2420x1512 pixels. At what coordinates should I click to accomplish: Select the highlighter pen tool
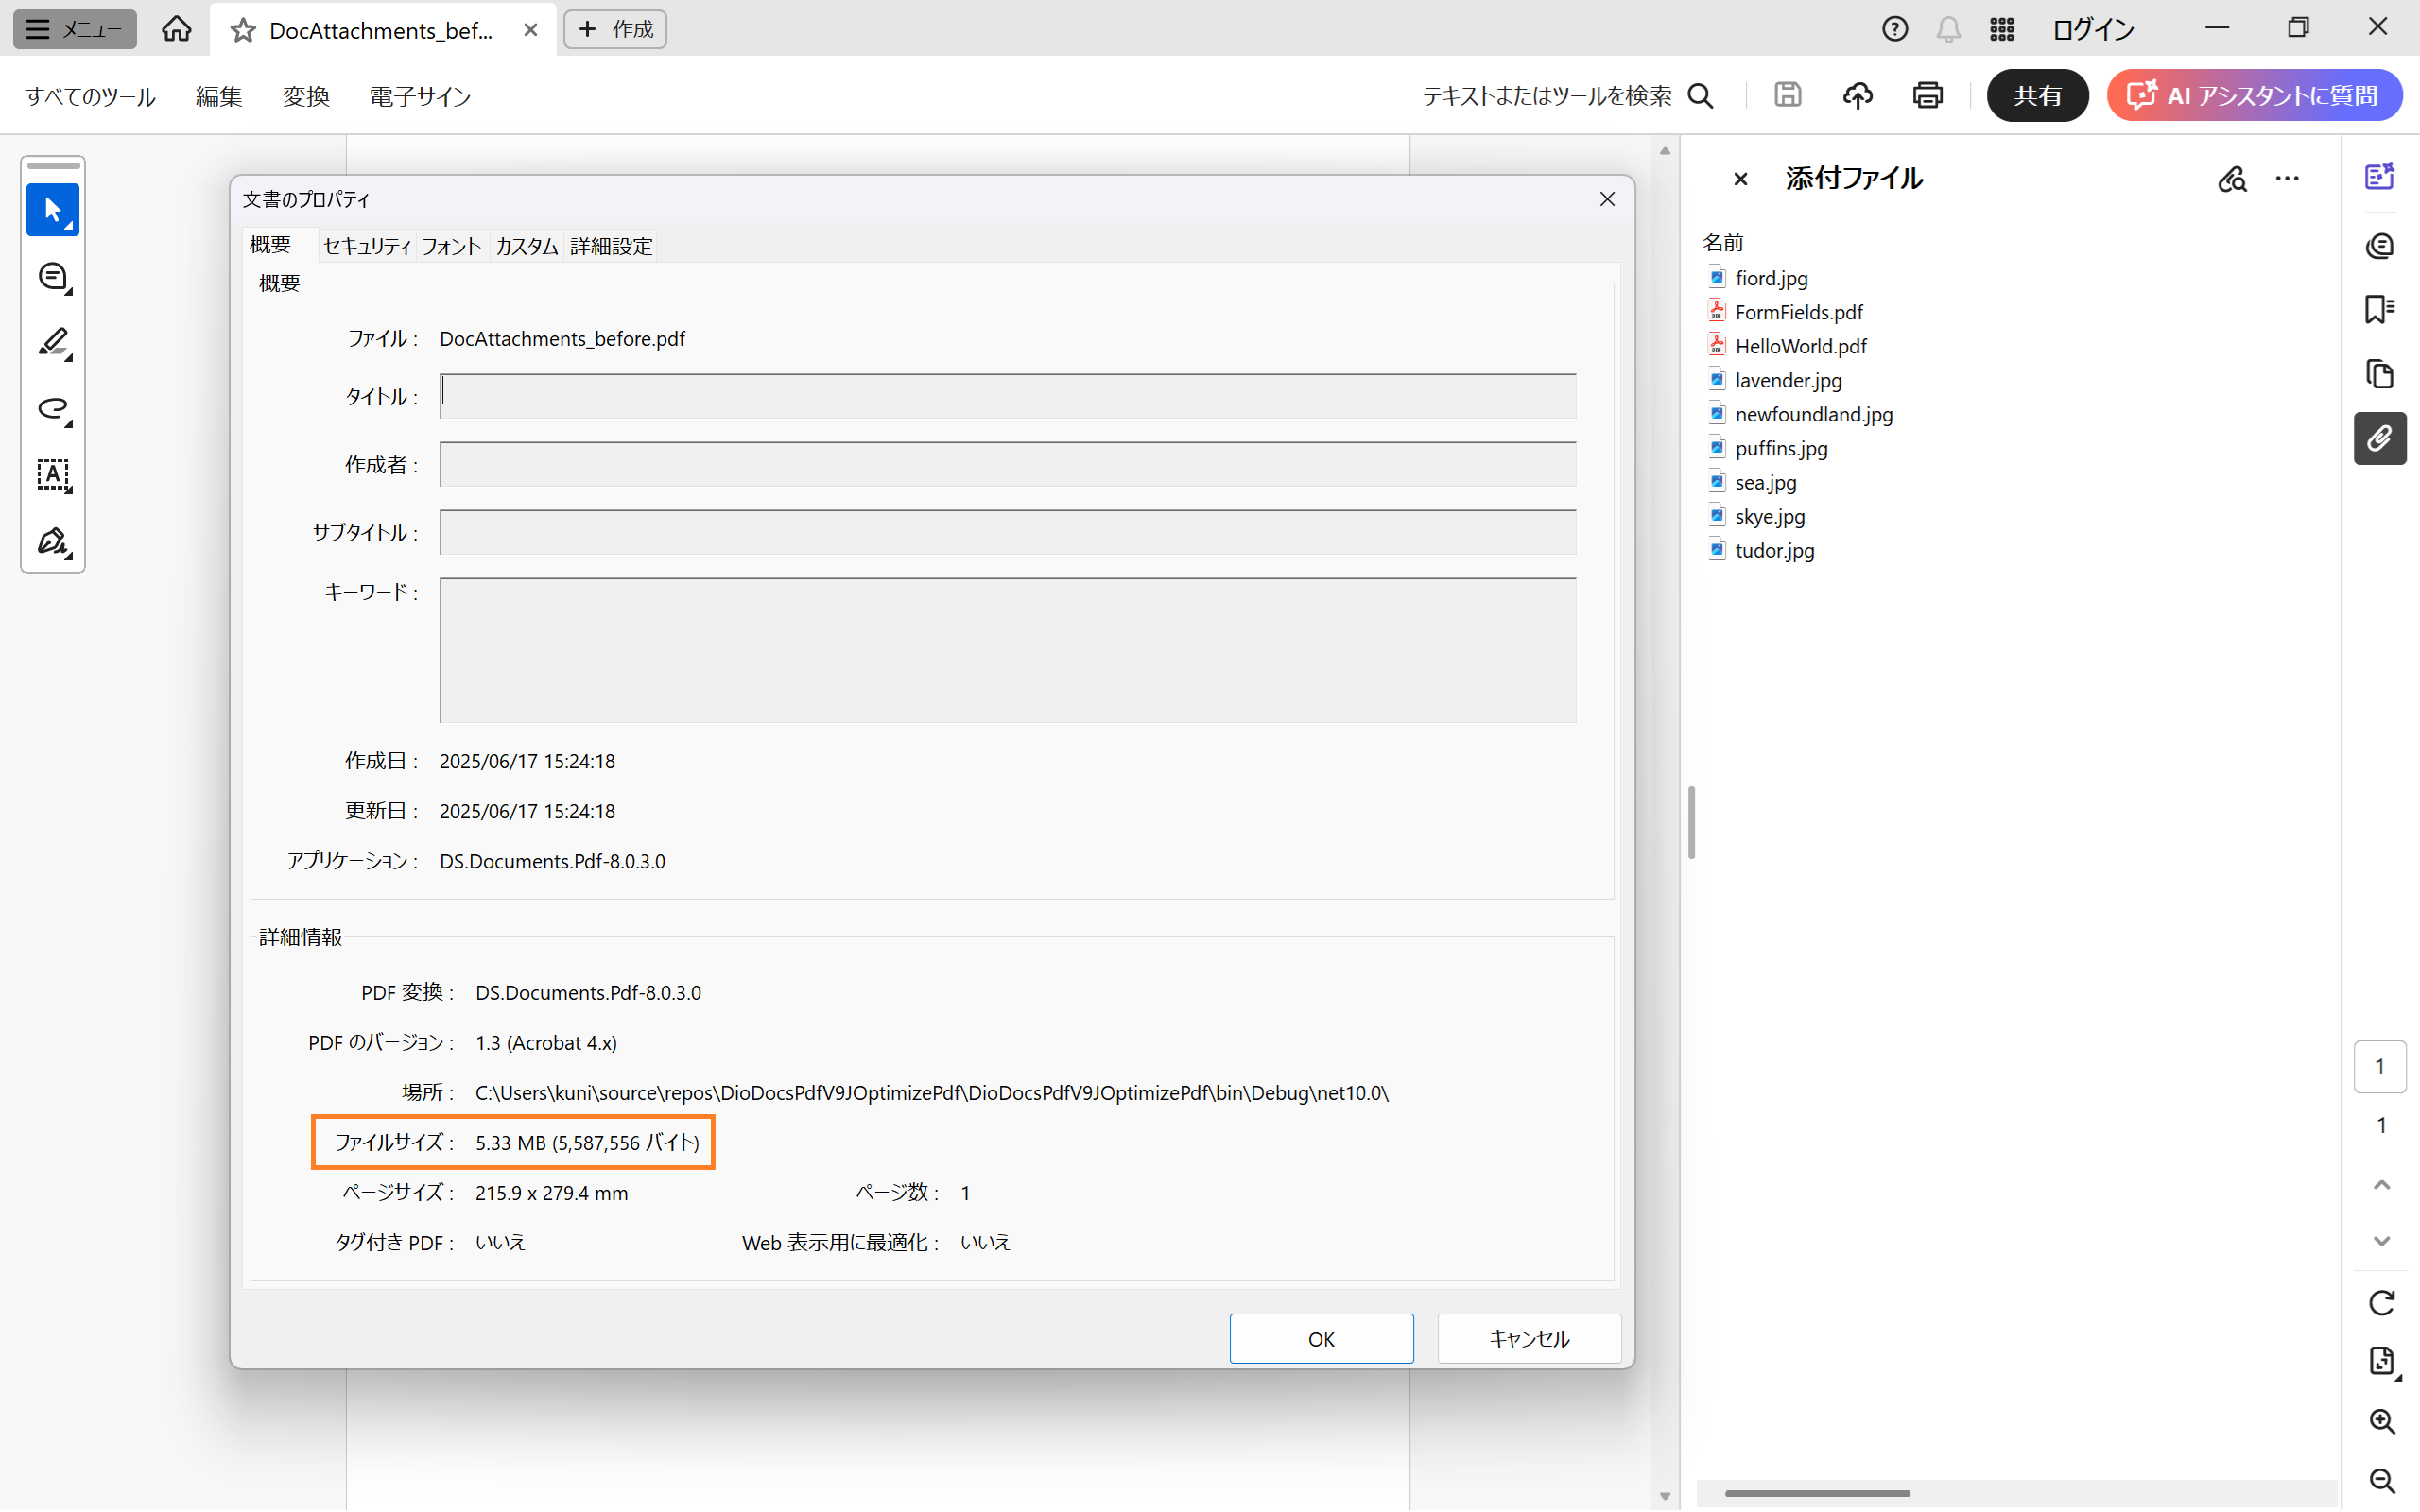coord(52,343)
